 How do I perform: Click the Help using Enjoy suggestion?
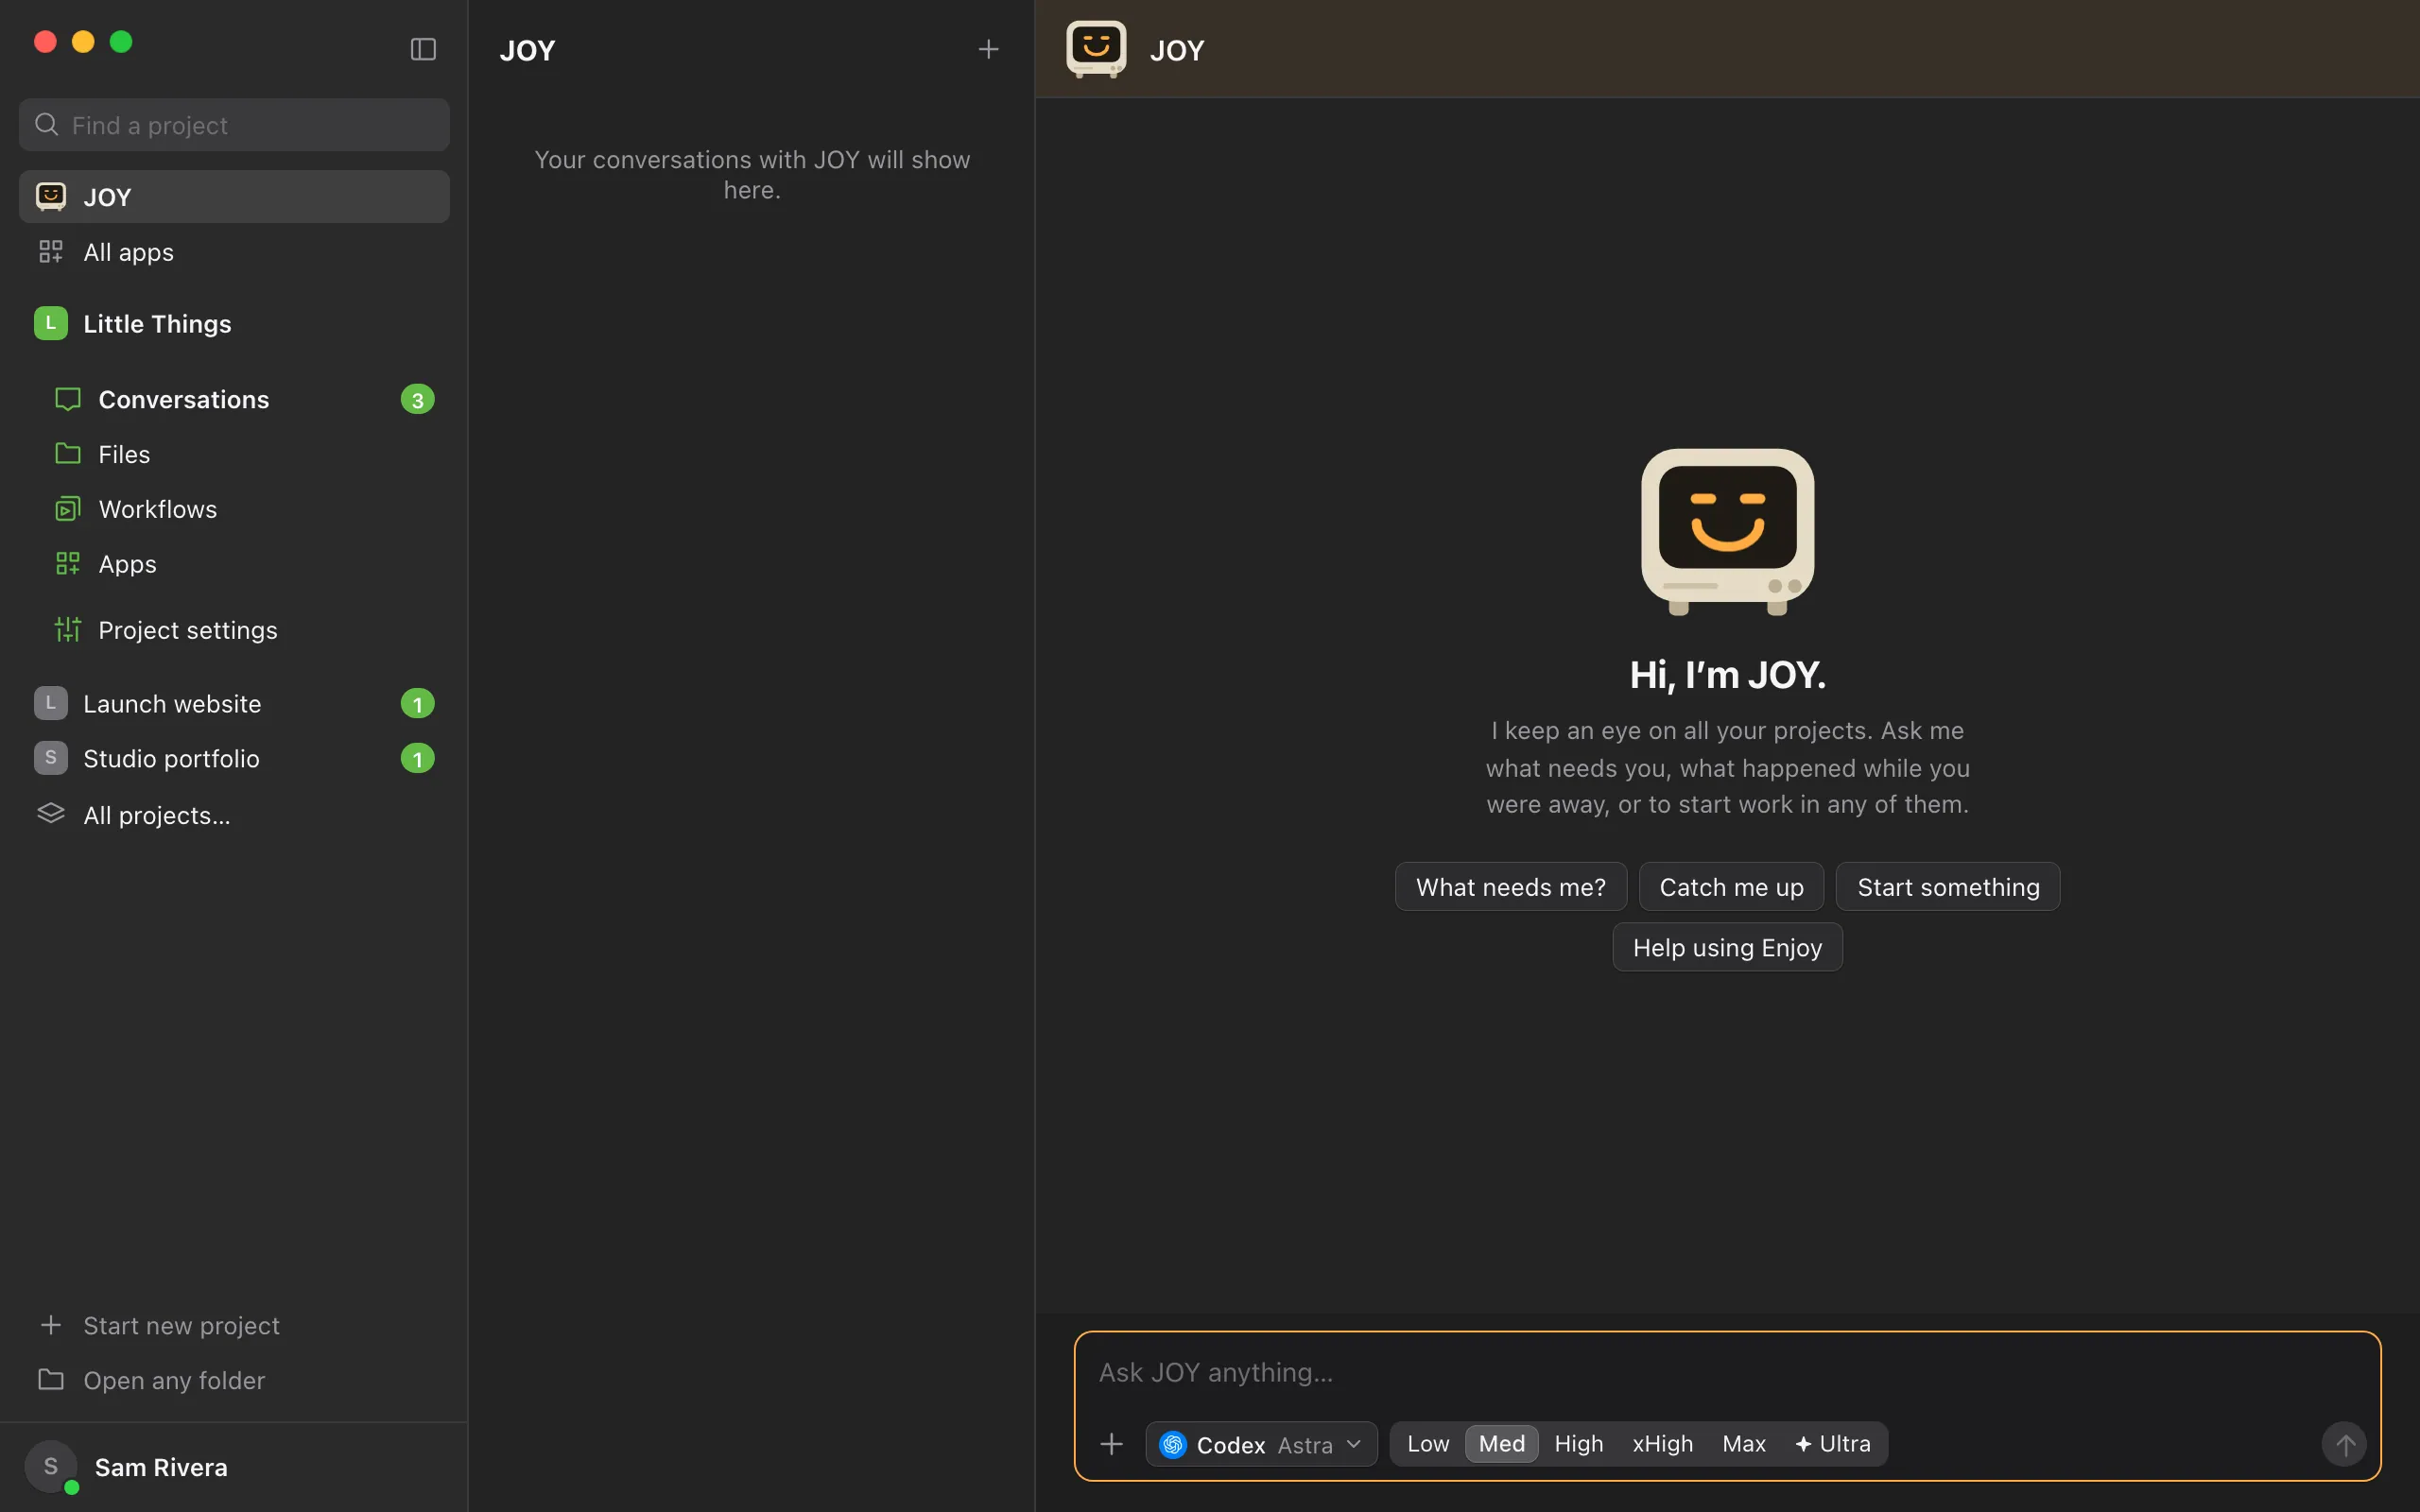[x=1727, y=947]
